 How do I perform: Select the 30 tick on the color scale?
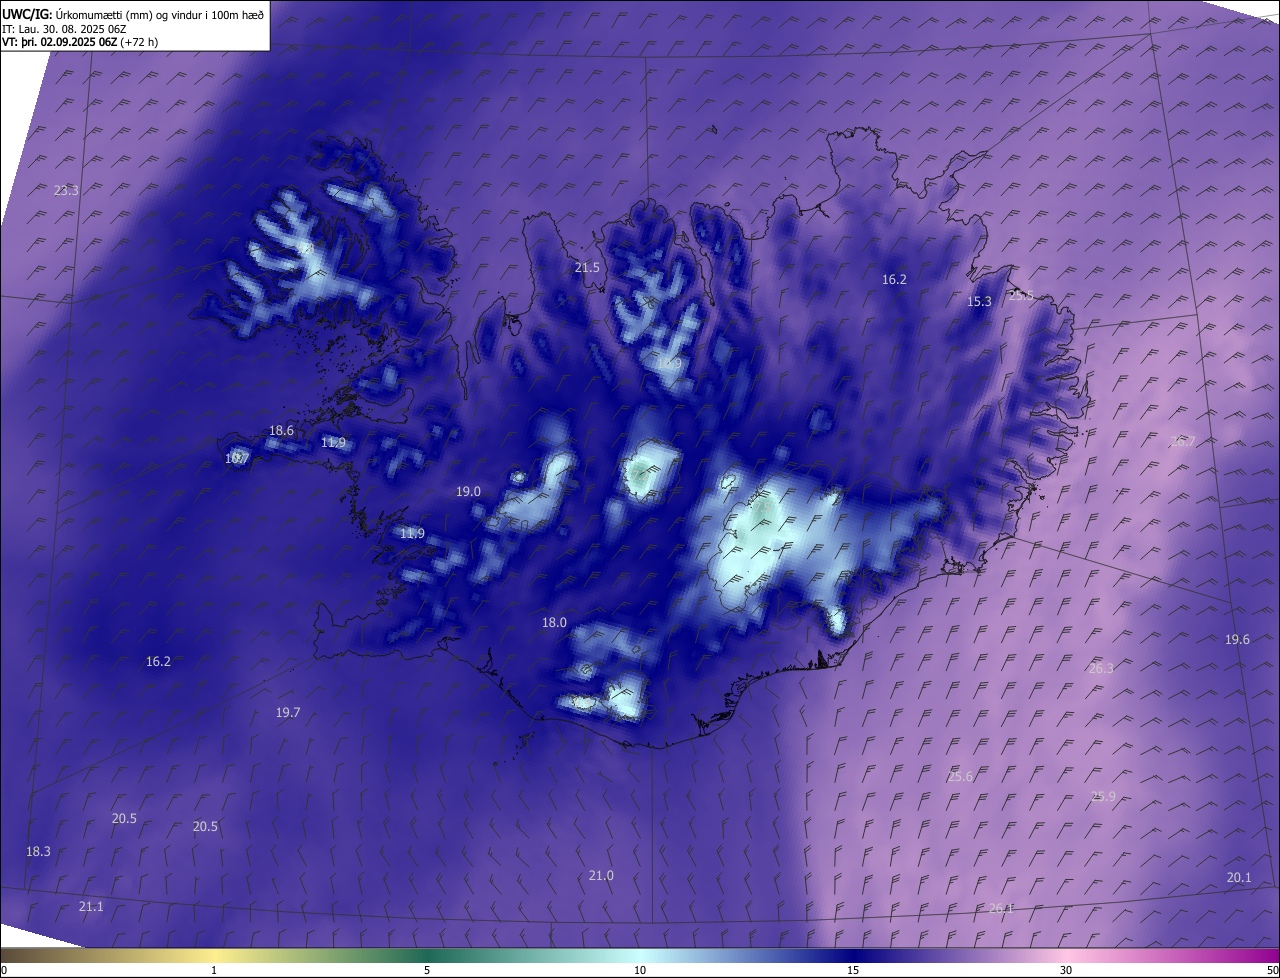coord(1066,970)
